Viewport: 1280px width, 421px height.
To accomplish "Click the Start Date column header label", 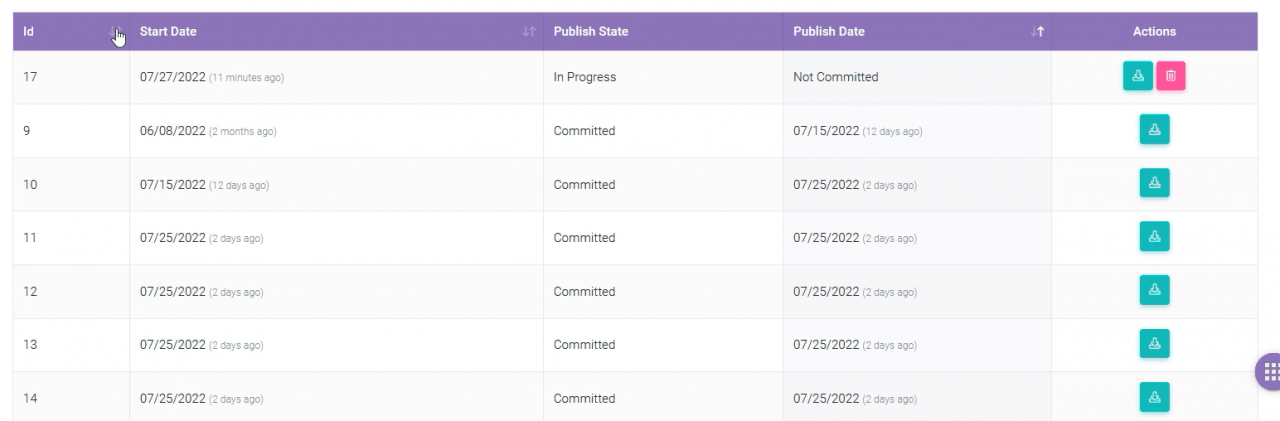I will [168, 31].
